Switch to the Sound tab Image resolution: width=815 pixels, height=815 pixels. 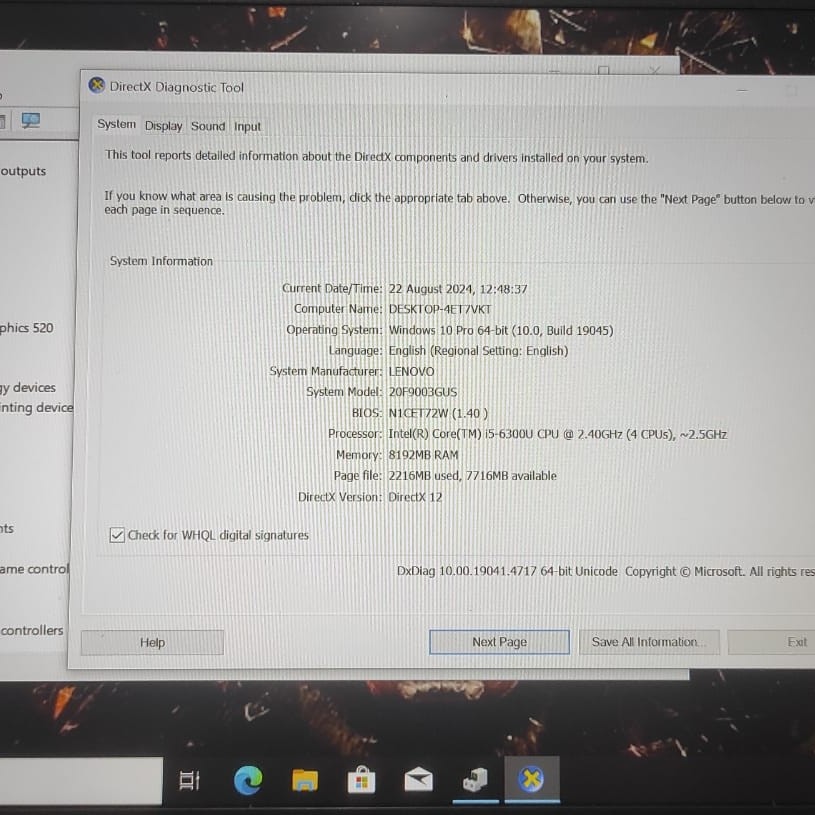208,126
